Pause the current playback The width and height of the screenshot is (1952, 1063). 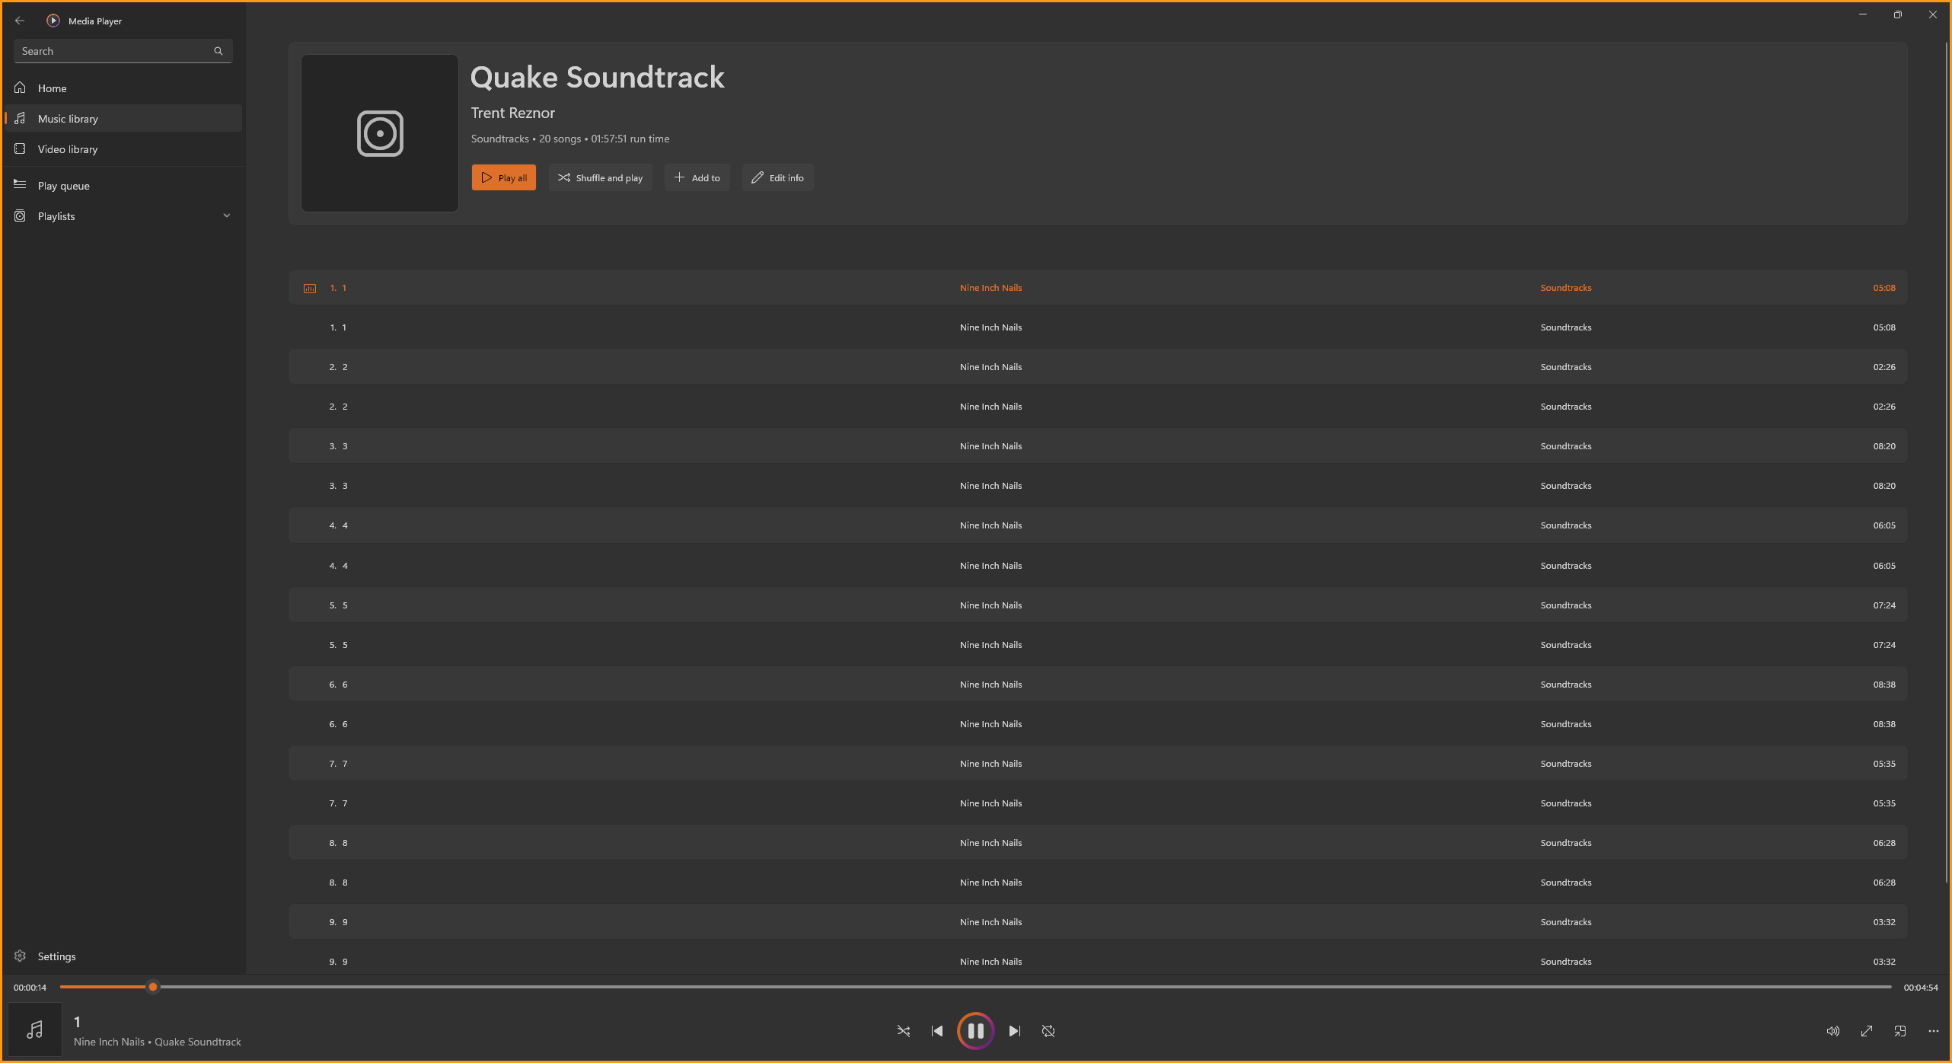975,1031
